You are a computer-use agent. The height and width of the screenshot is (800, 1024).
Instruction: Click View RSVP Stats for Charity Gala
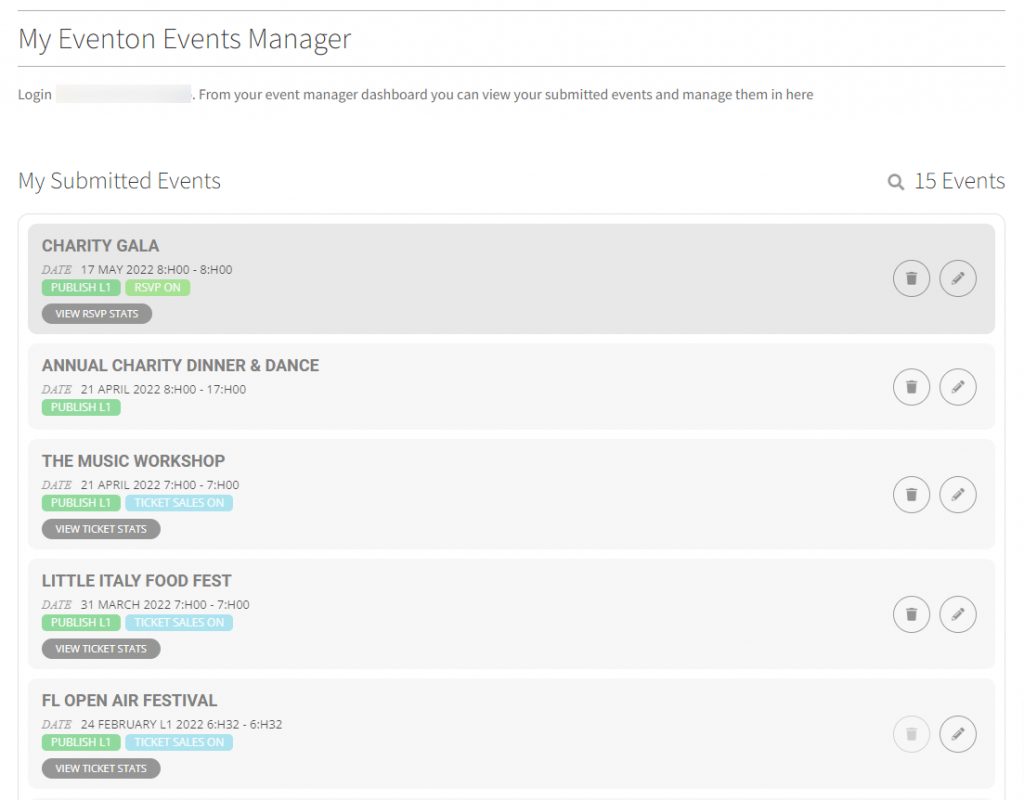click(97, 314)
